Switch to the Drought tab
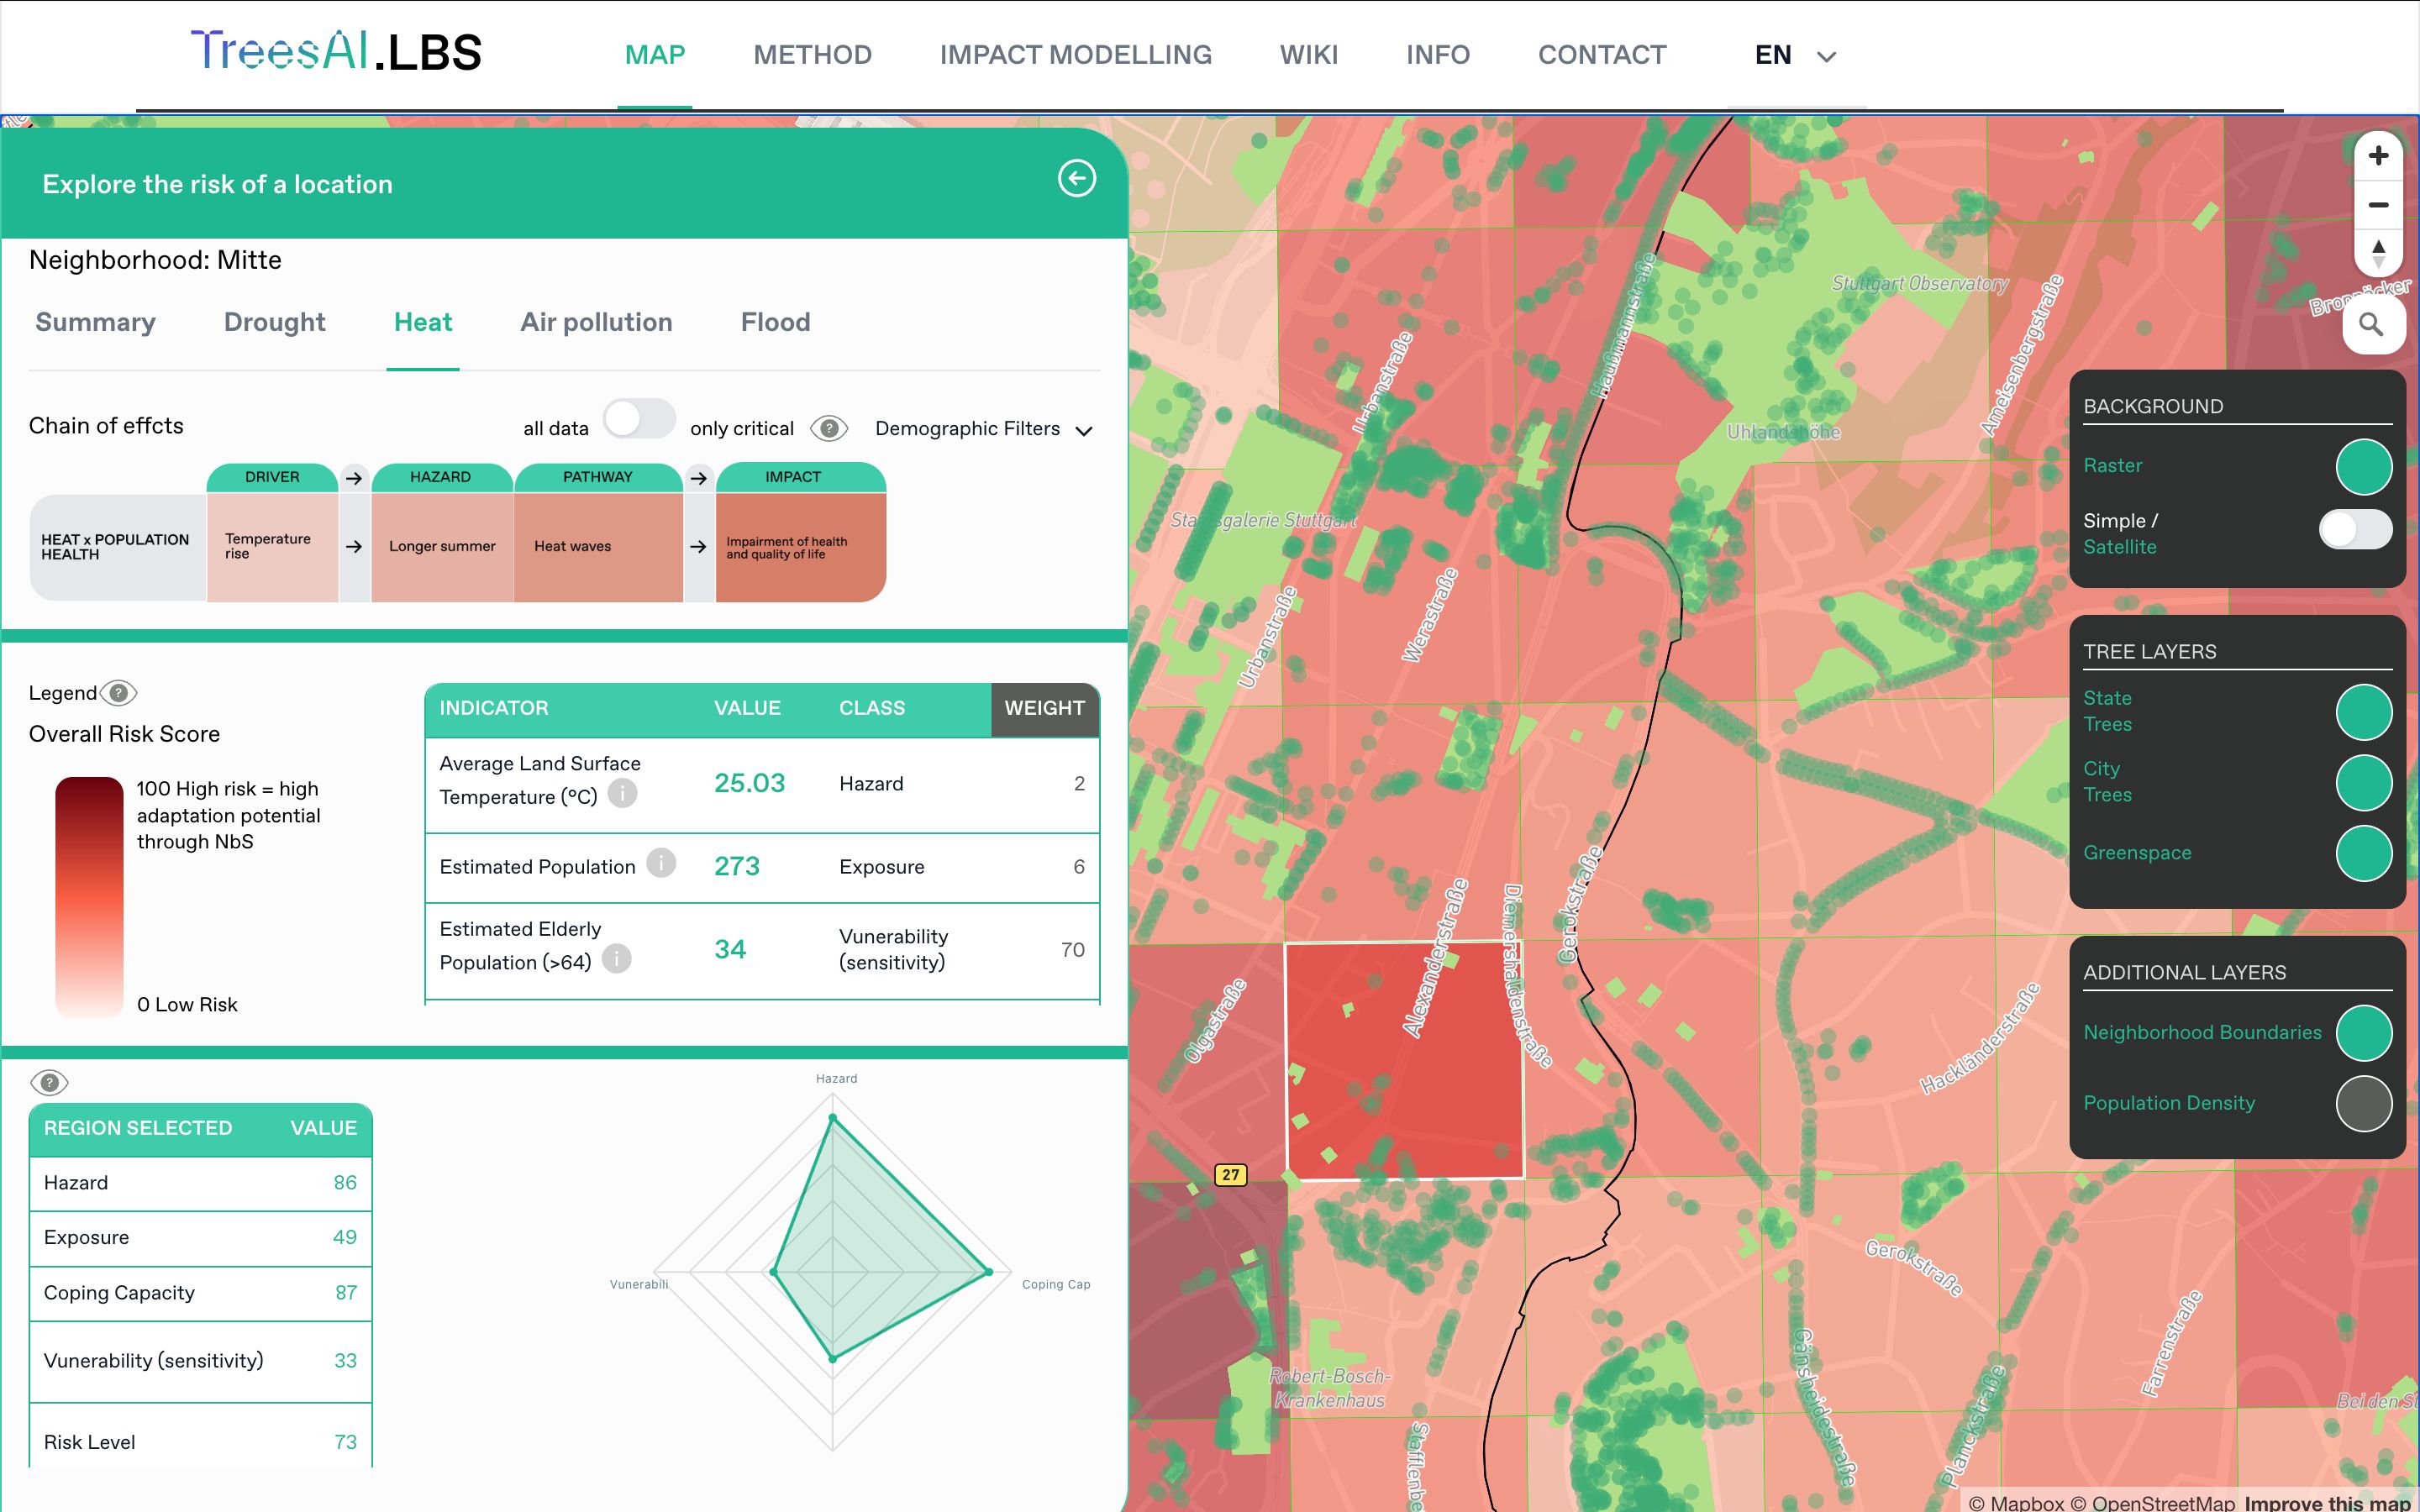 click(275, 322)
